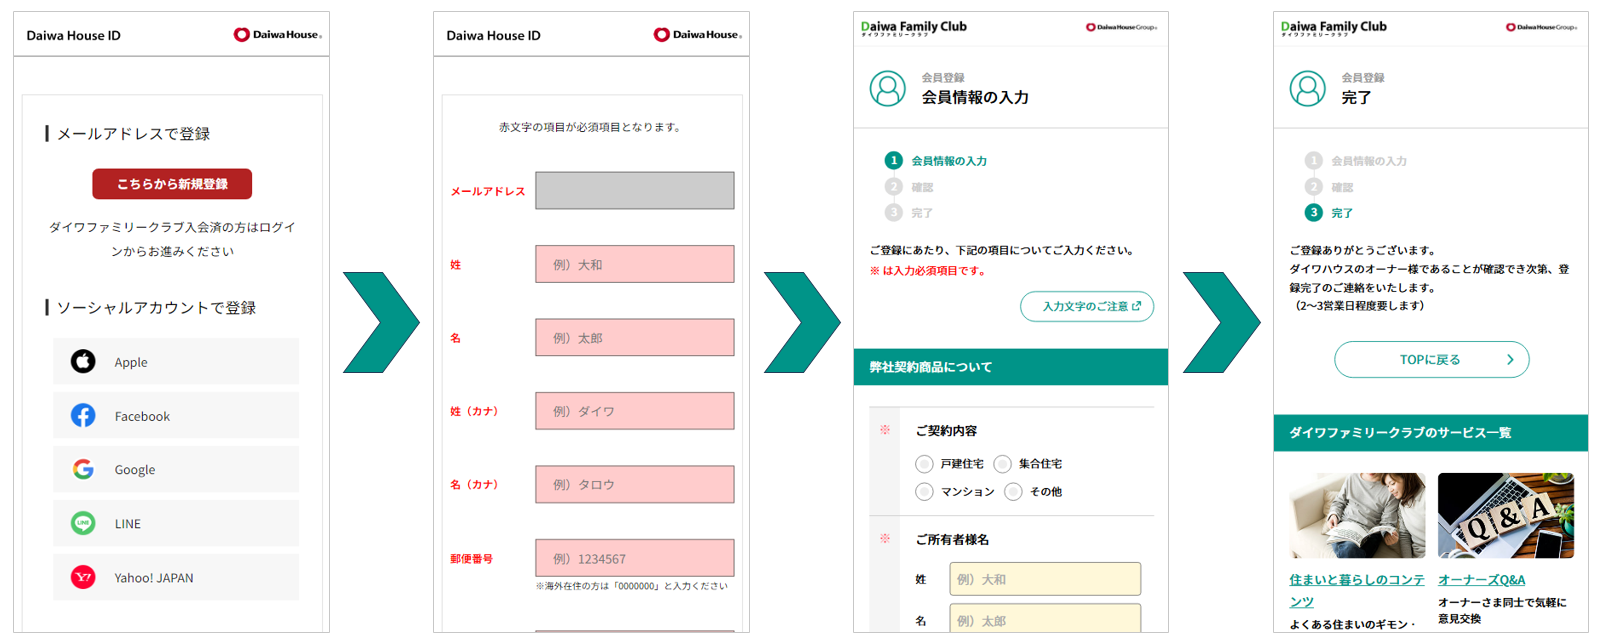The height and width of the screenshot is (642, 1600).
Task: Open 住まいと暮らしのコンテンツ link
Action: click(1357, 590)
